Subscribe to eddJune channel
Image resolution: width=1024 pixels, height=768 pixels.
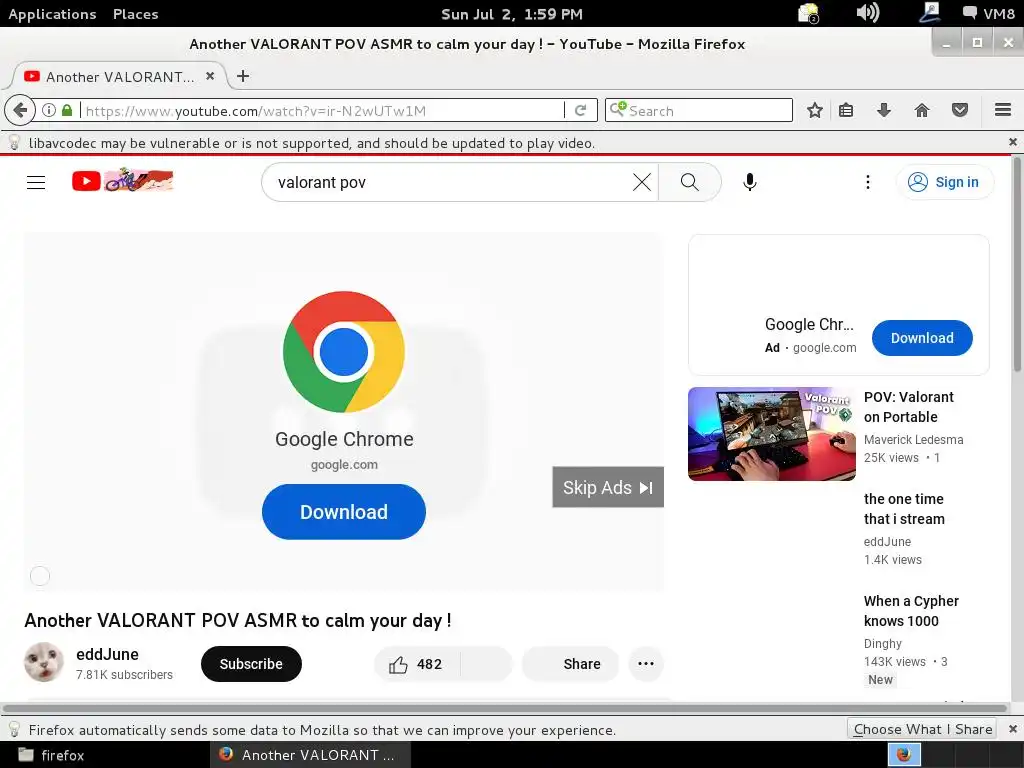tap(251, 664)
